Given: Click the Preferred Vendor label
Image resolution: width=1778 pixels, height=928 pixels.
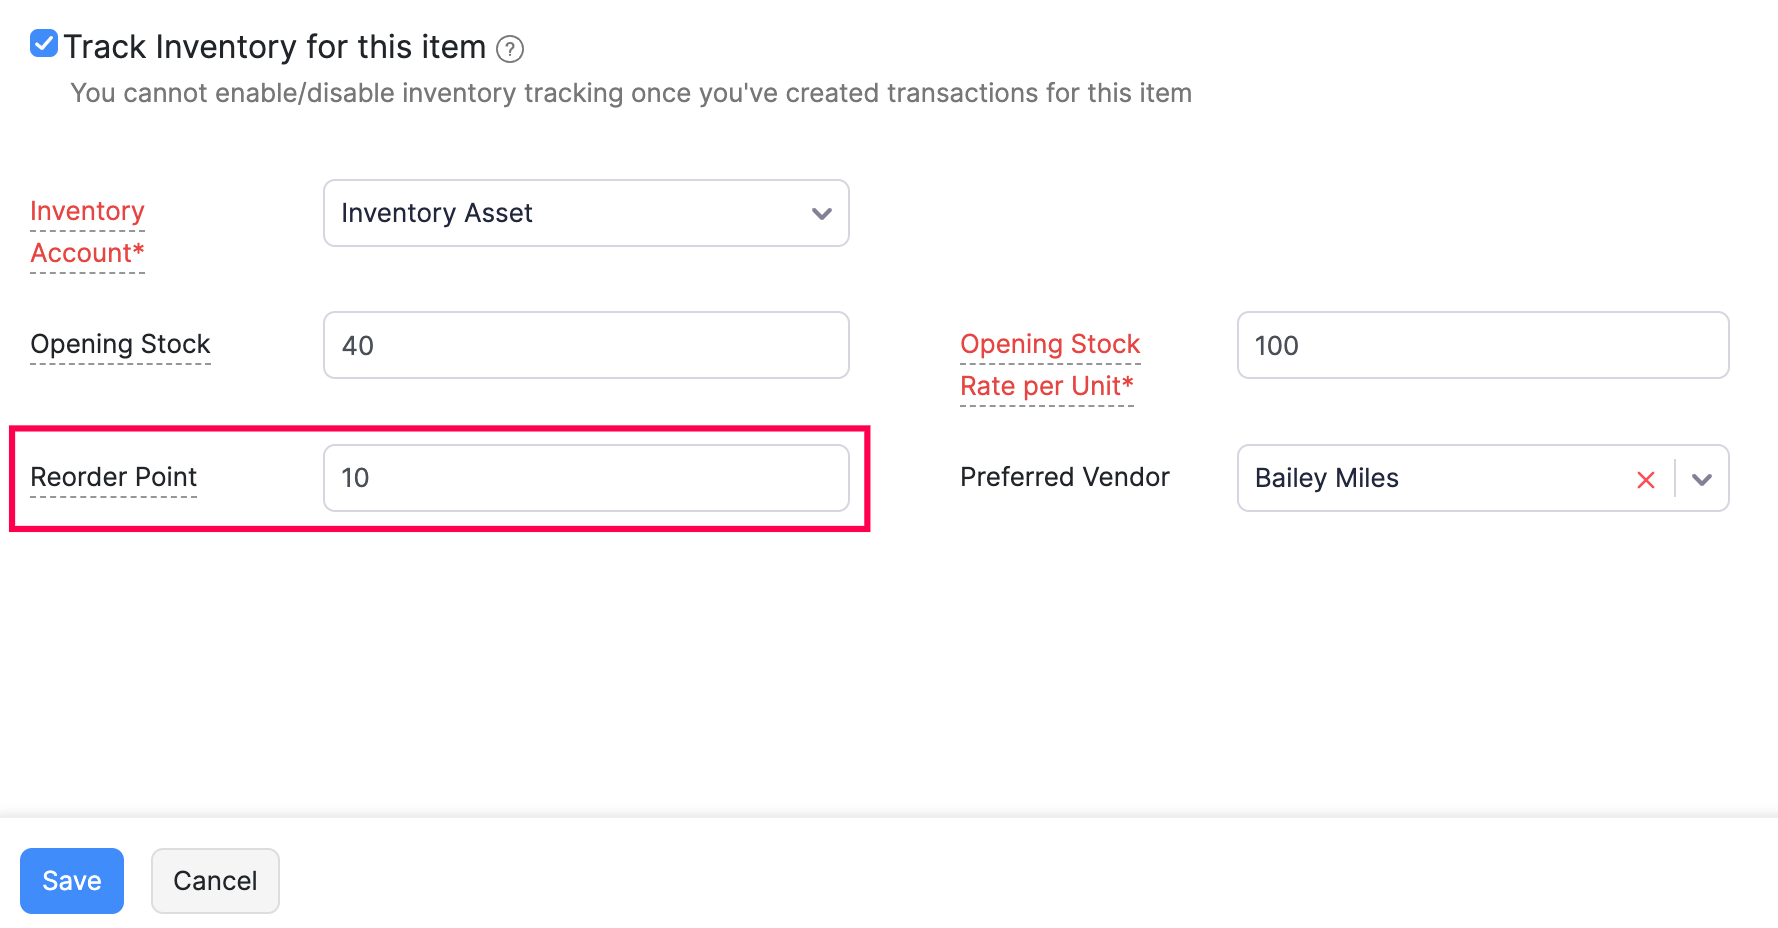Looking at the screenshot, I should click(1064, 477).
